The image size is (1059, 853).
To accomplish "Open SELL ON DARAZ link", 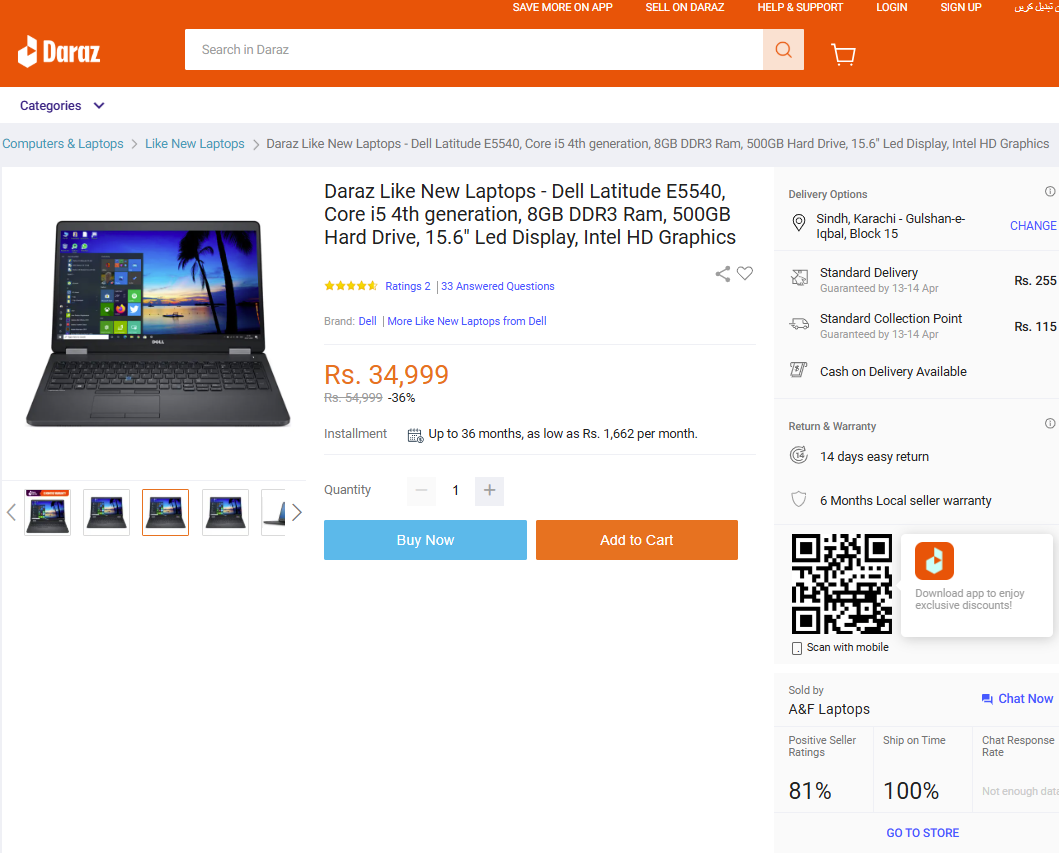I will coord(685,7).
